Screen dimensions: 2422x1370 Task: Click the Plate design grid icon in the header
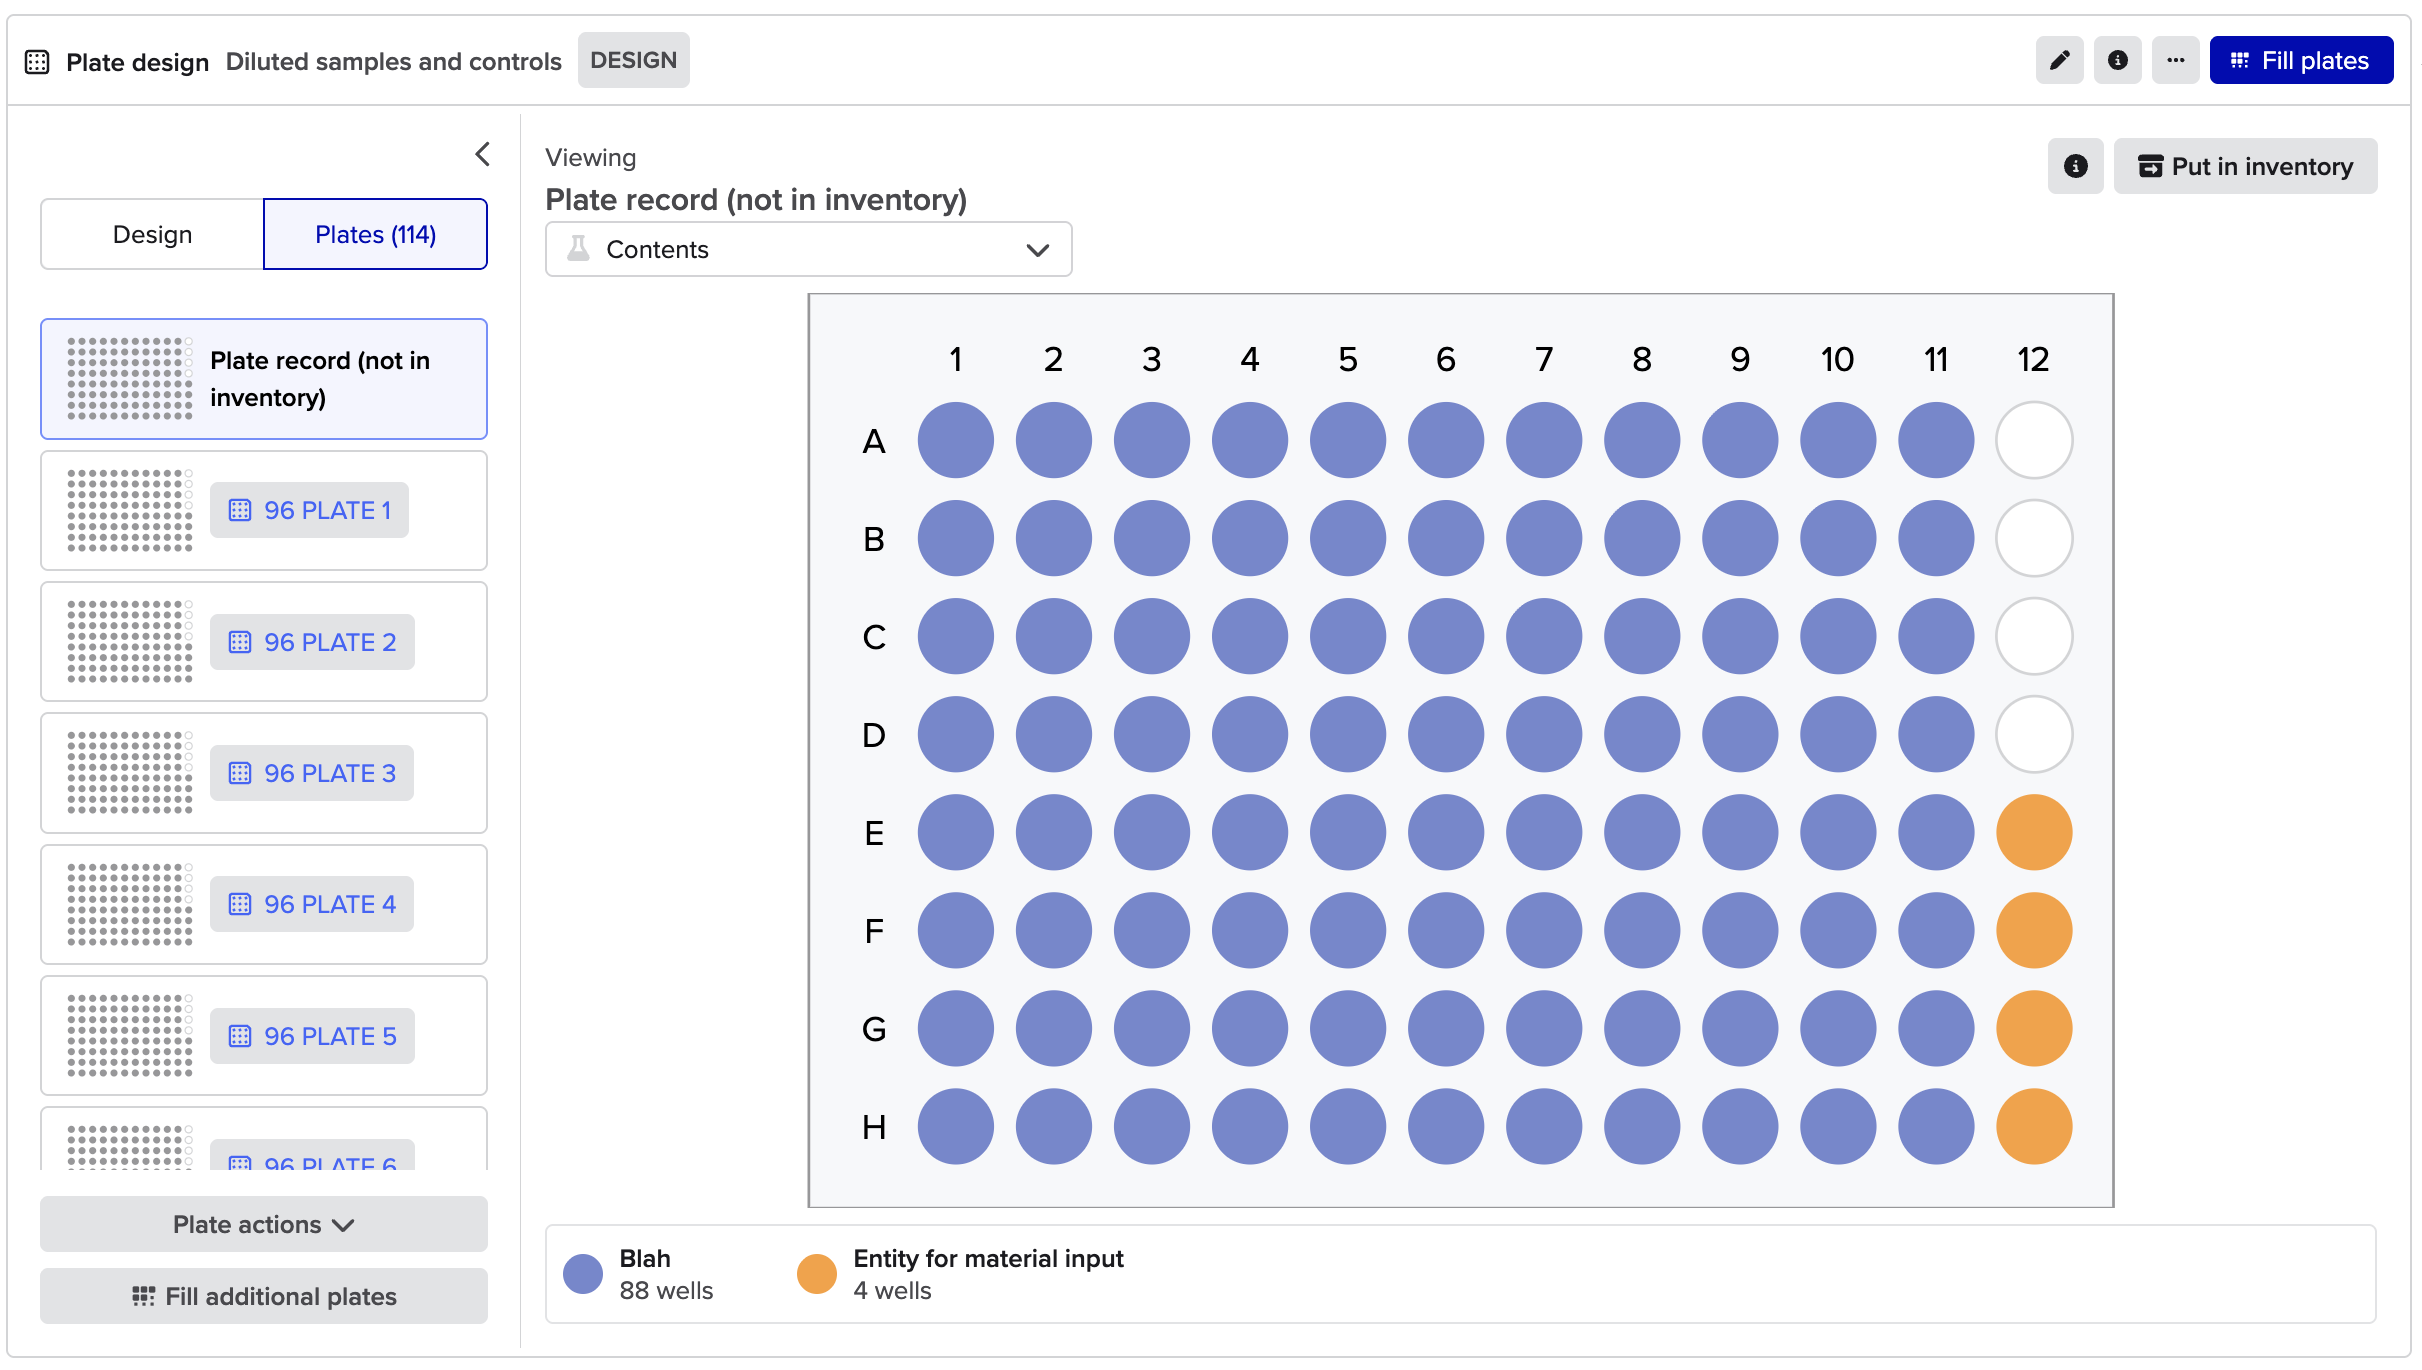click(x=37, y=62)
